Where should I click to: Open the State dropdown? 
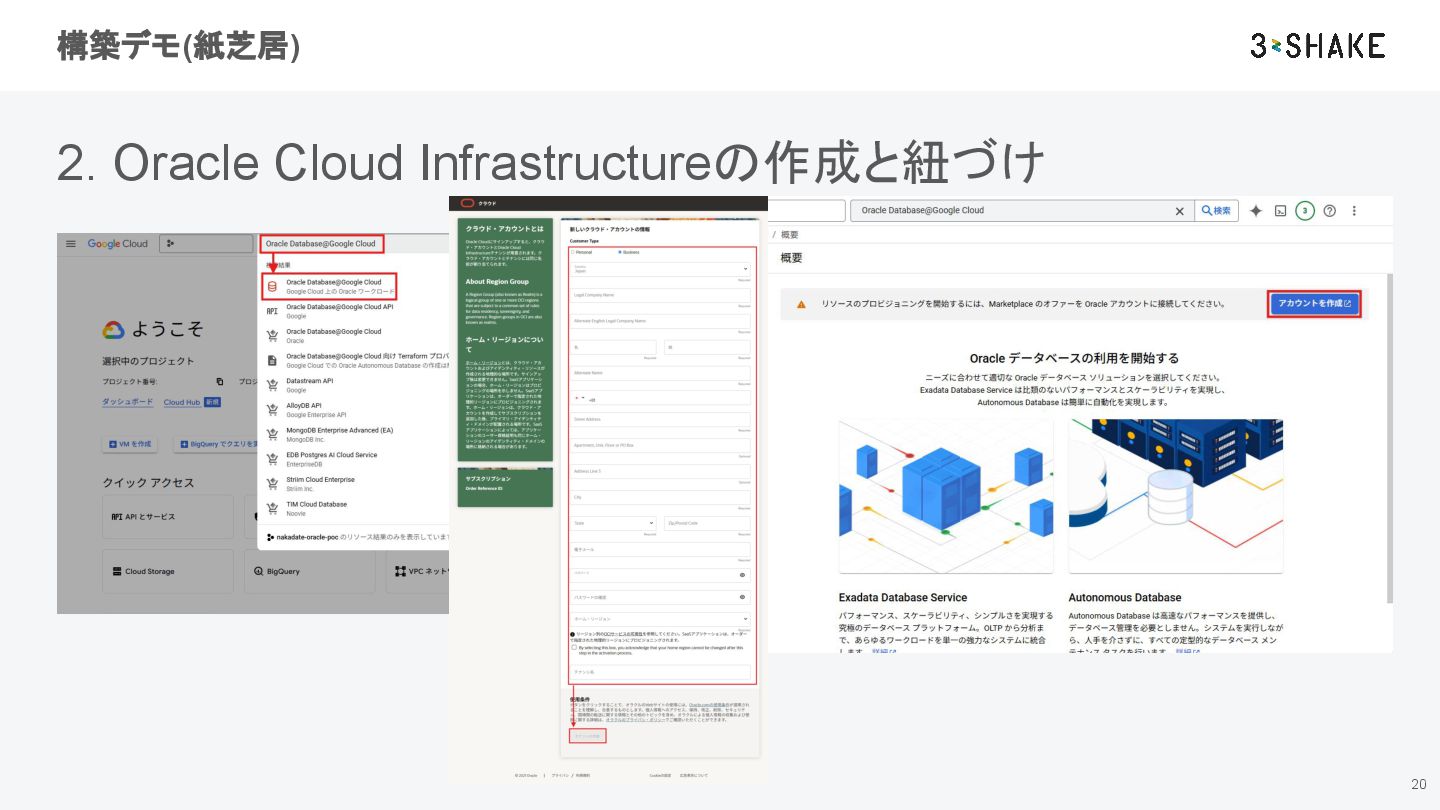coord(614,523)
